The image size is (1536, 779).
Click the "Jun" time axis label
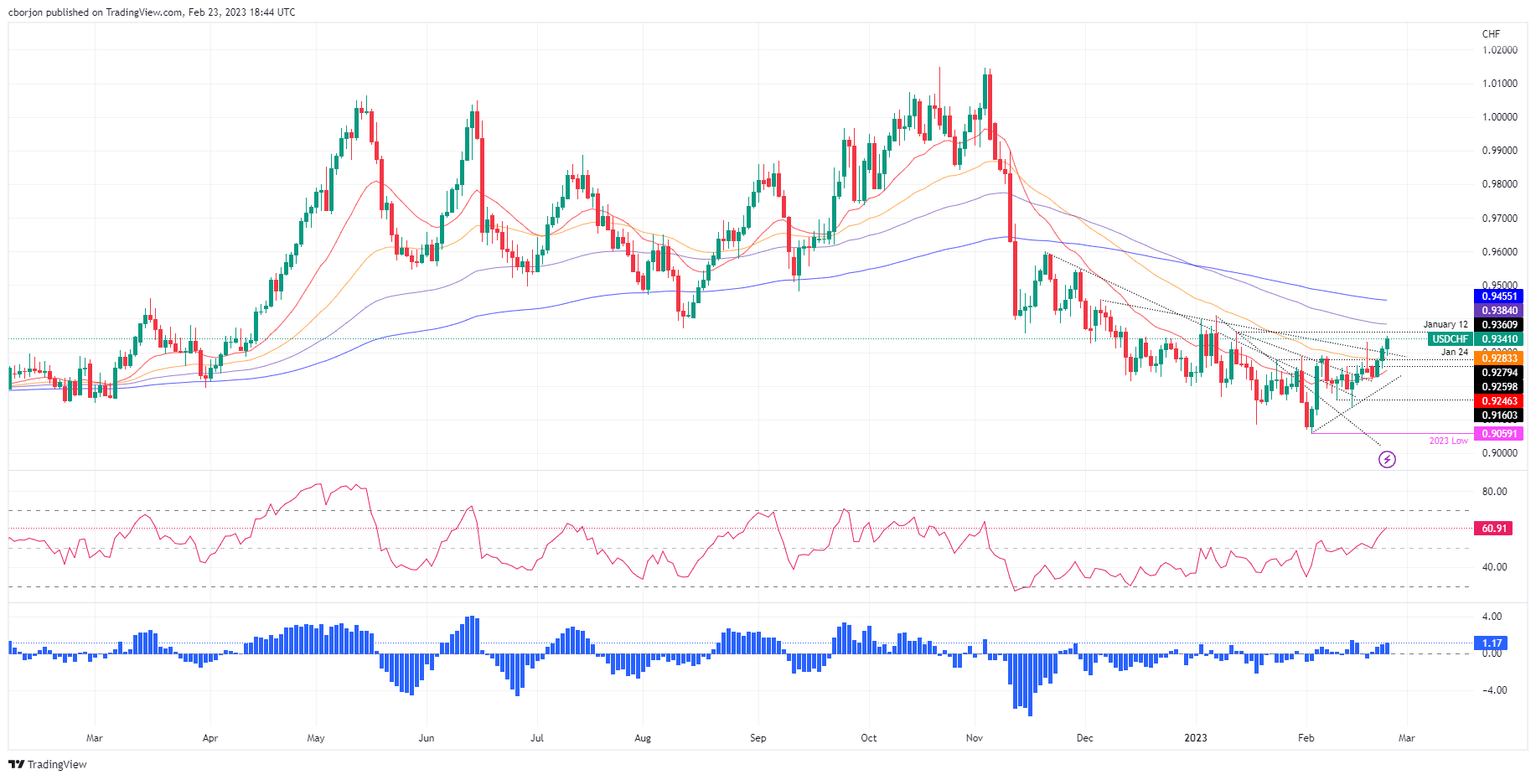[x=427, y=739]
